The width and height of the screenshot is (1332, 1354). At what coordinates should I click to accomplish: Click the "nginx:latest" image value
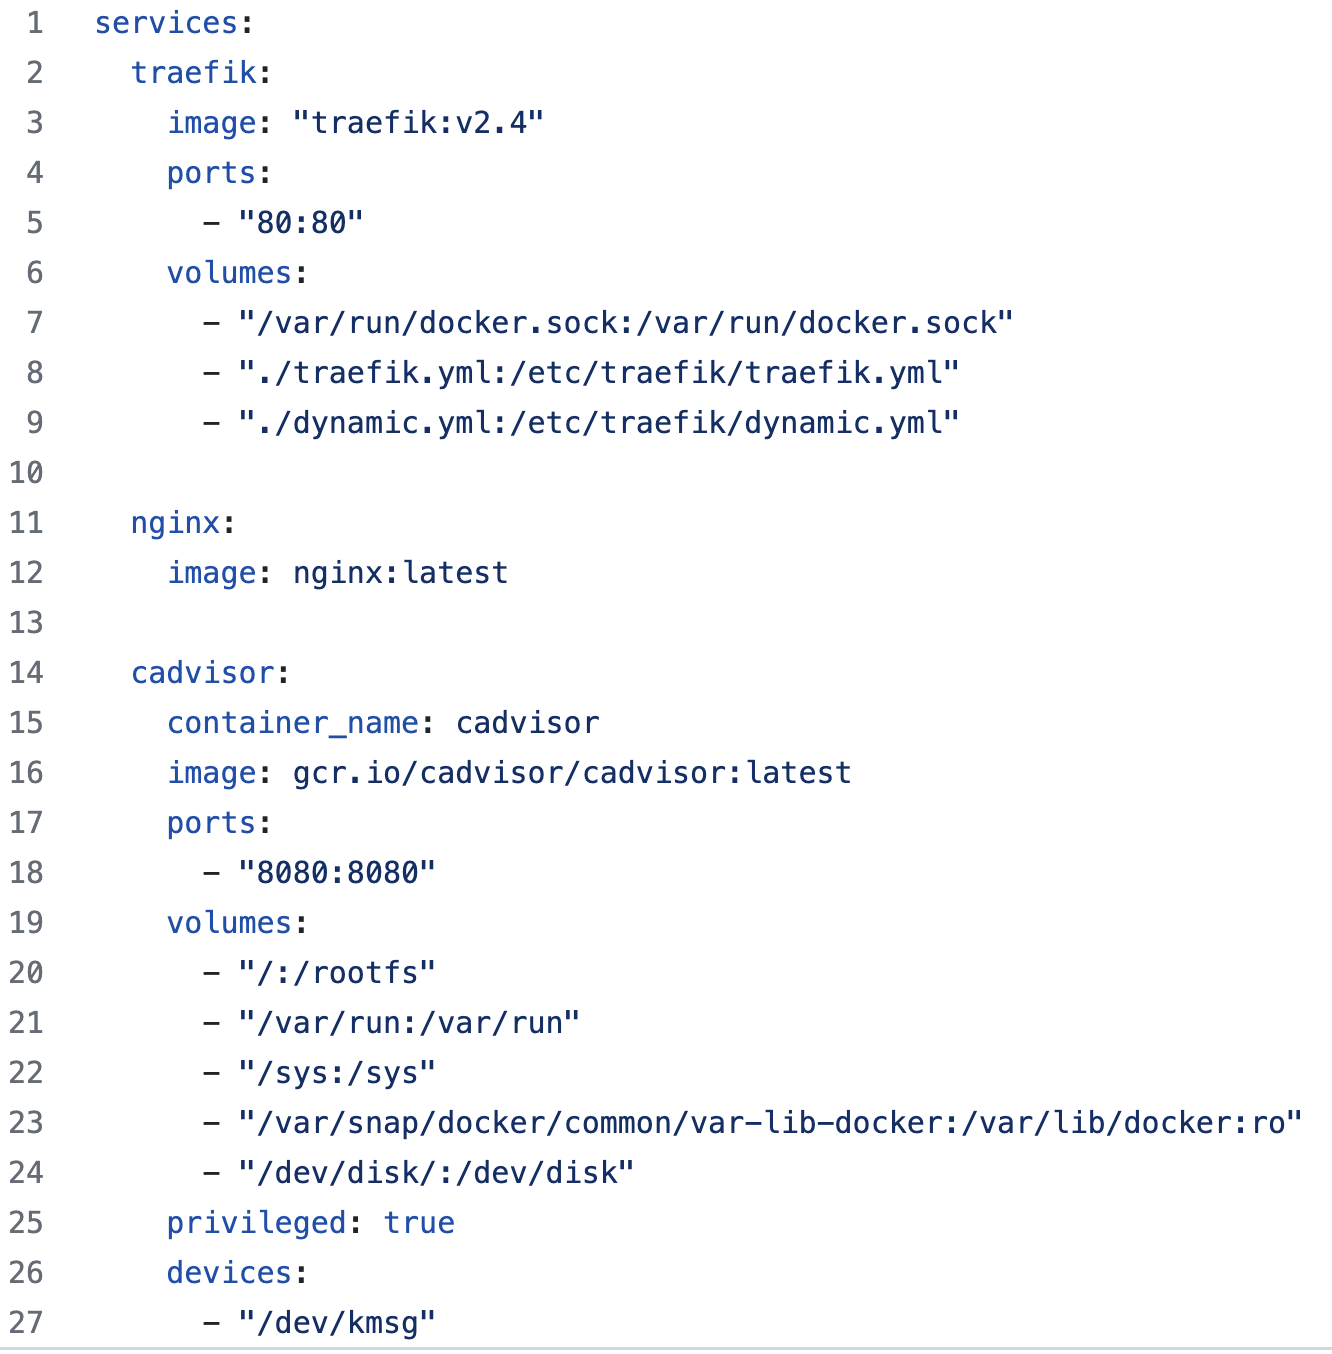[x=400, y=573]
